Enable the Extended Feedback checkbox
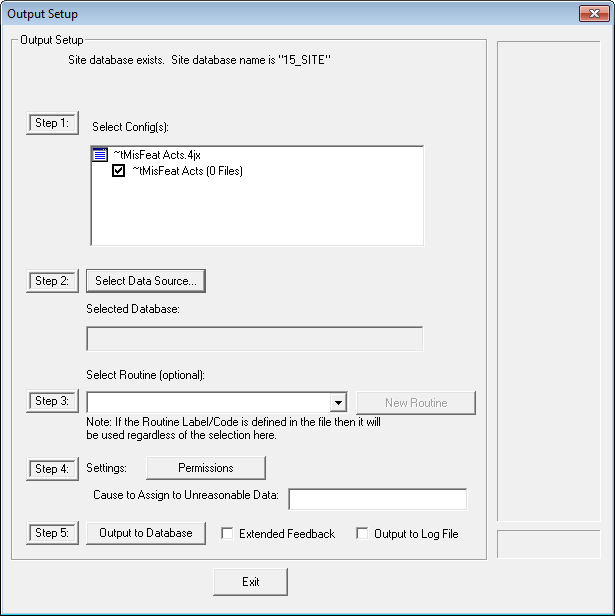Screen dimensions: 615x616 click(x=227, y=534)
